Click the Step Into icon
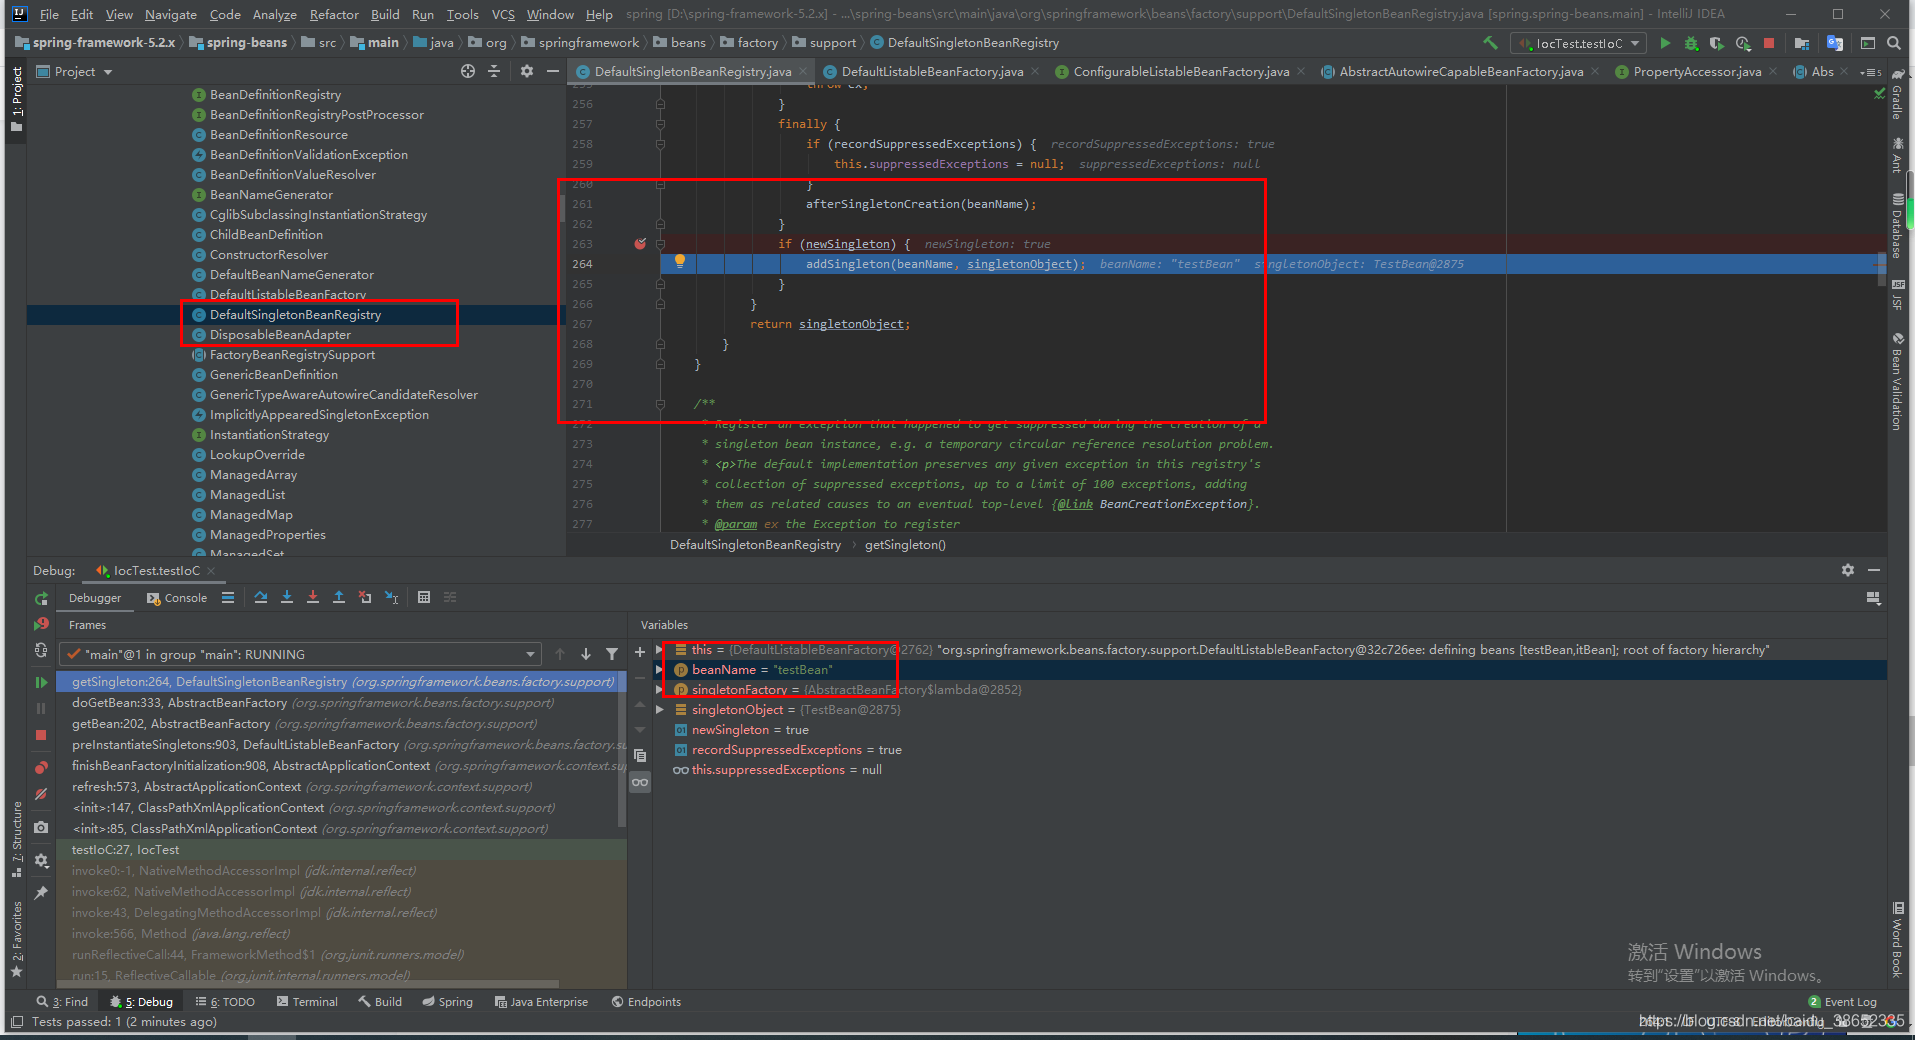The height and width of the screenshot is (1040, 1915). tap(287, 597)
